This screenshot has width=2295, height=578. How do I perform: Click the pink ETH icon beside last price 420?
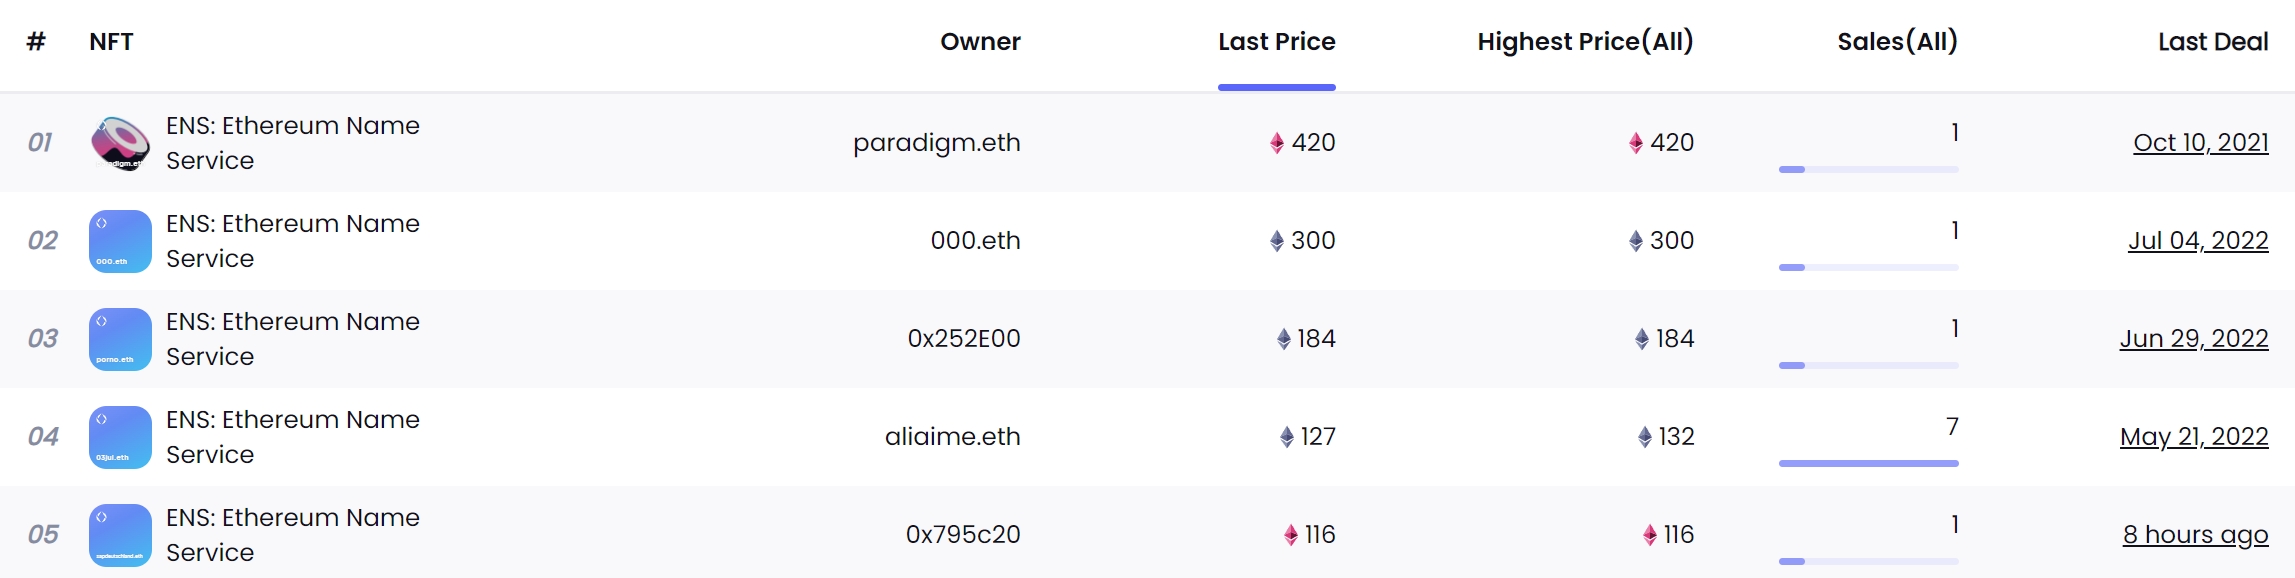[1277, 143]
